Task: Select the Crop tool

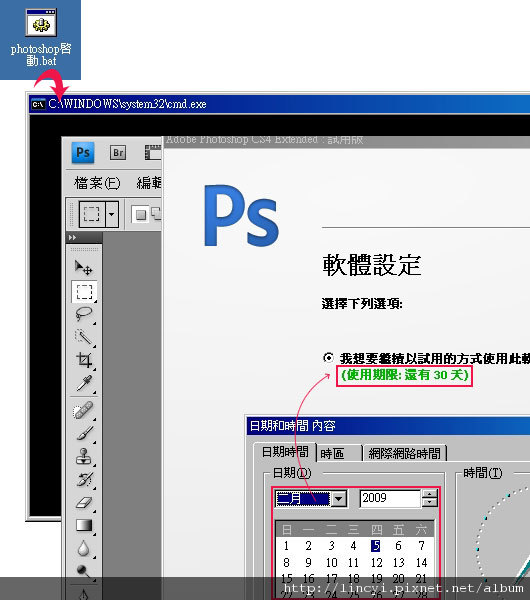Action: click(x=84, y=360)
